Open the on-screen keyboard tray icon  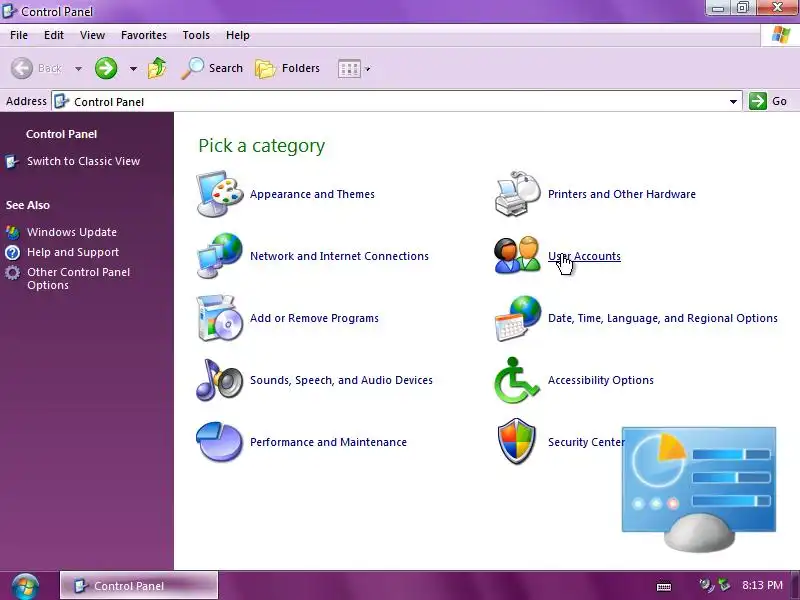(x=664, y=586)
